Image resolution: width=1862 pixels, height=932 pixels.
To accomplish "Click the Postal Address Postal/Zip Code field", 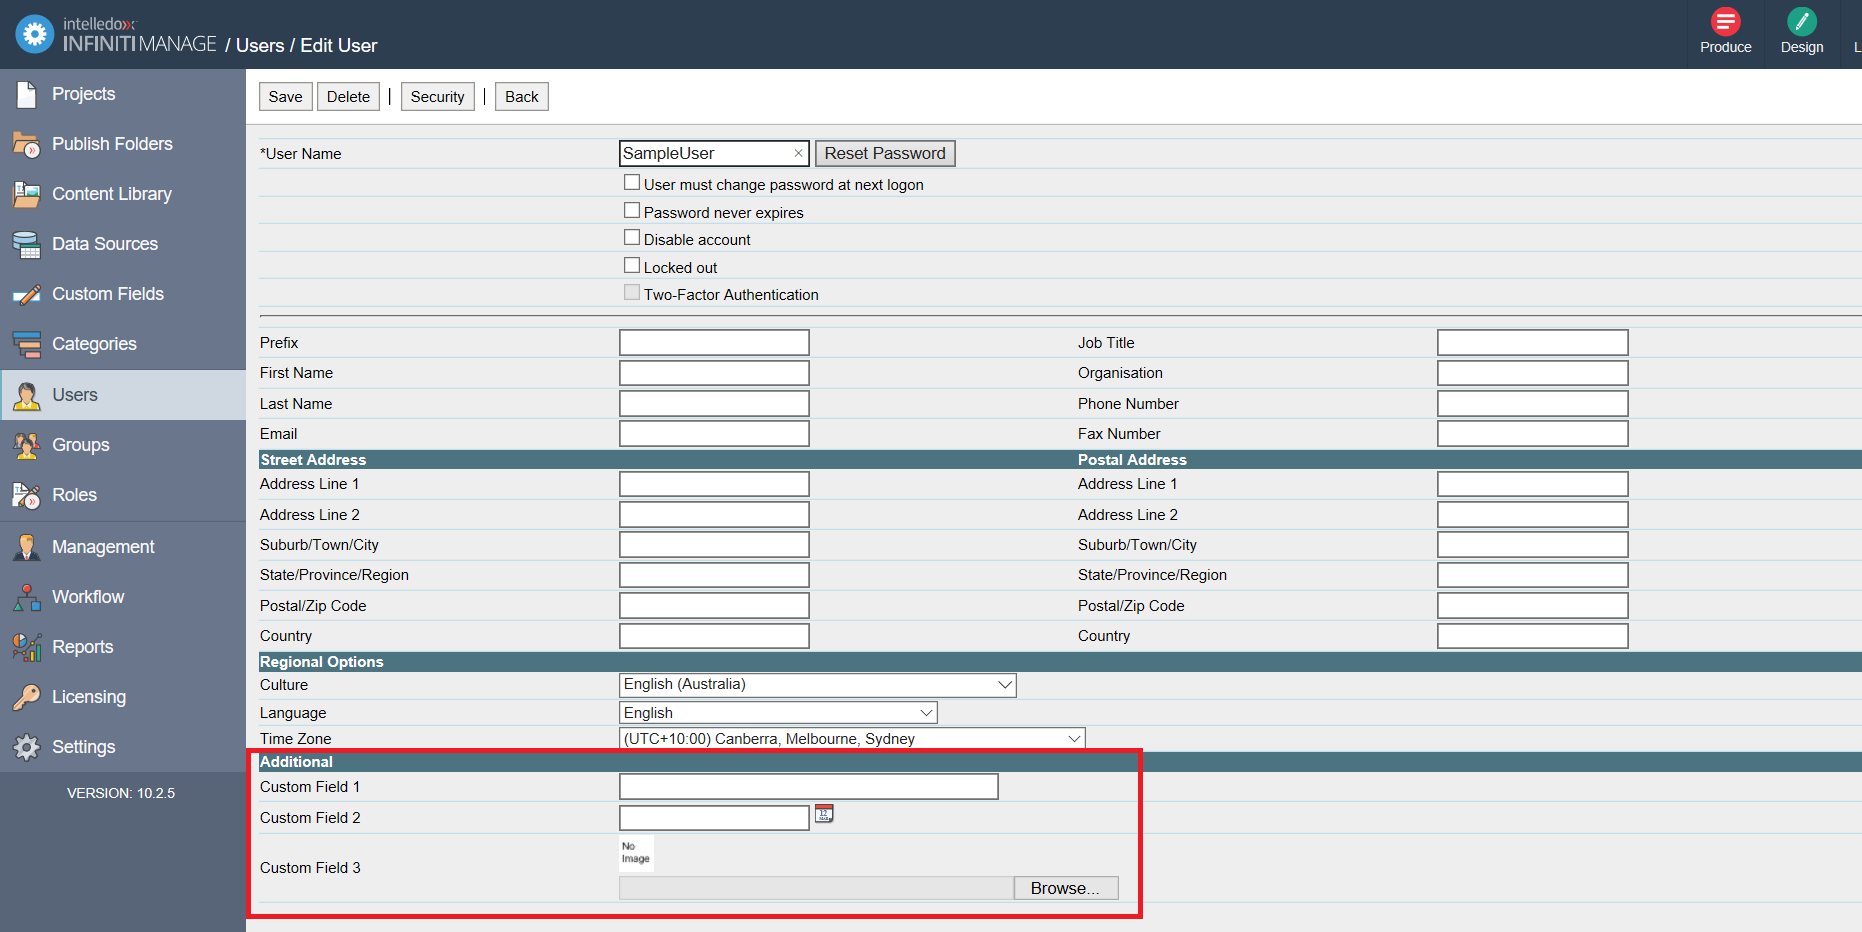I will [1533, 606].
